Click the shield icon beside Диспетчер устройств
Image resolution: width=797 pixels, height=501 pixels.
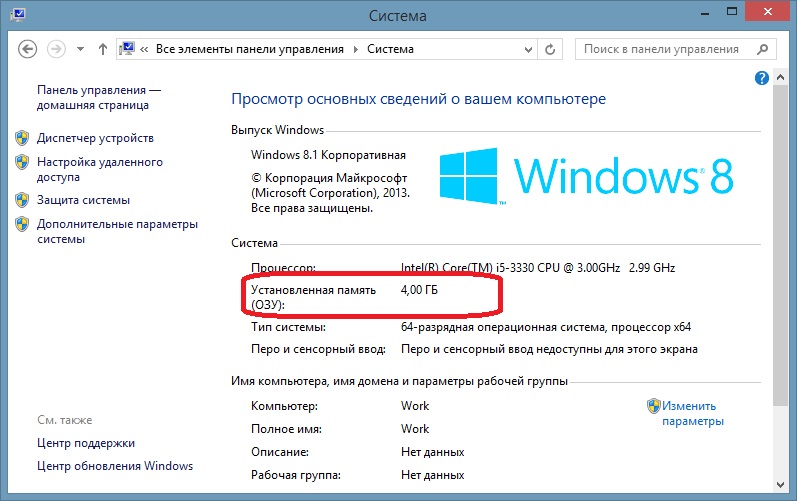click(x=22, y=138)
